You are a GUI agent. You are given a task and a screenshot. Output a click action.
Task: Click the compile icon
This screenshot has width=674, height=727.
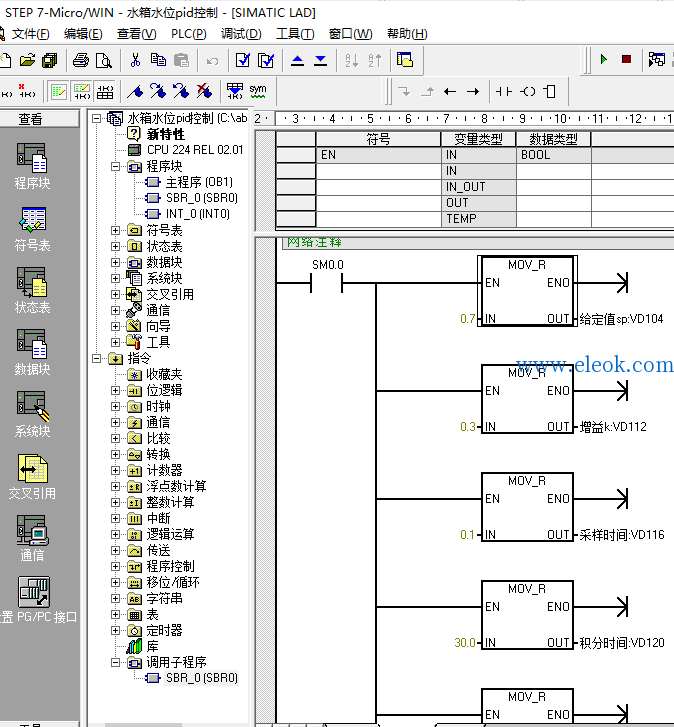click(243, 60)
